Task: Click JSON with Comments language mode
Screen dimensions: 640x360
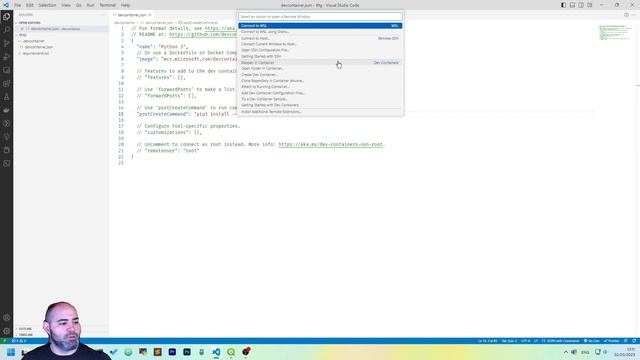Action: click(563, 341)
